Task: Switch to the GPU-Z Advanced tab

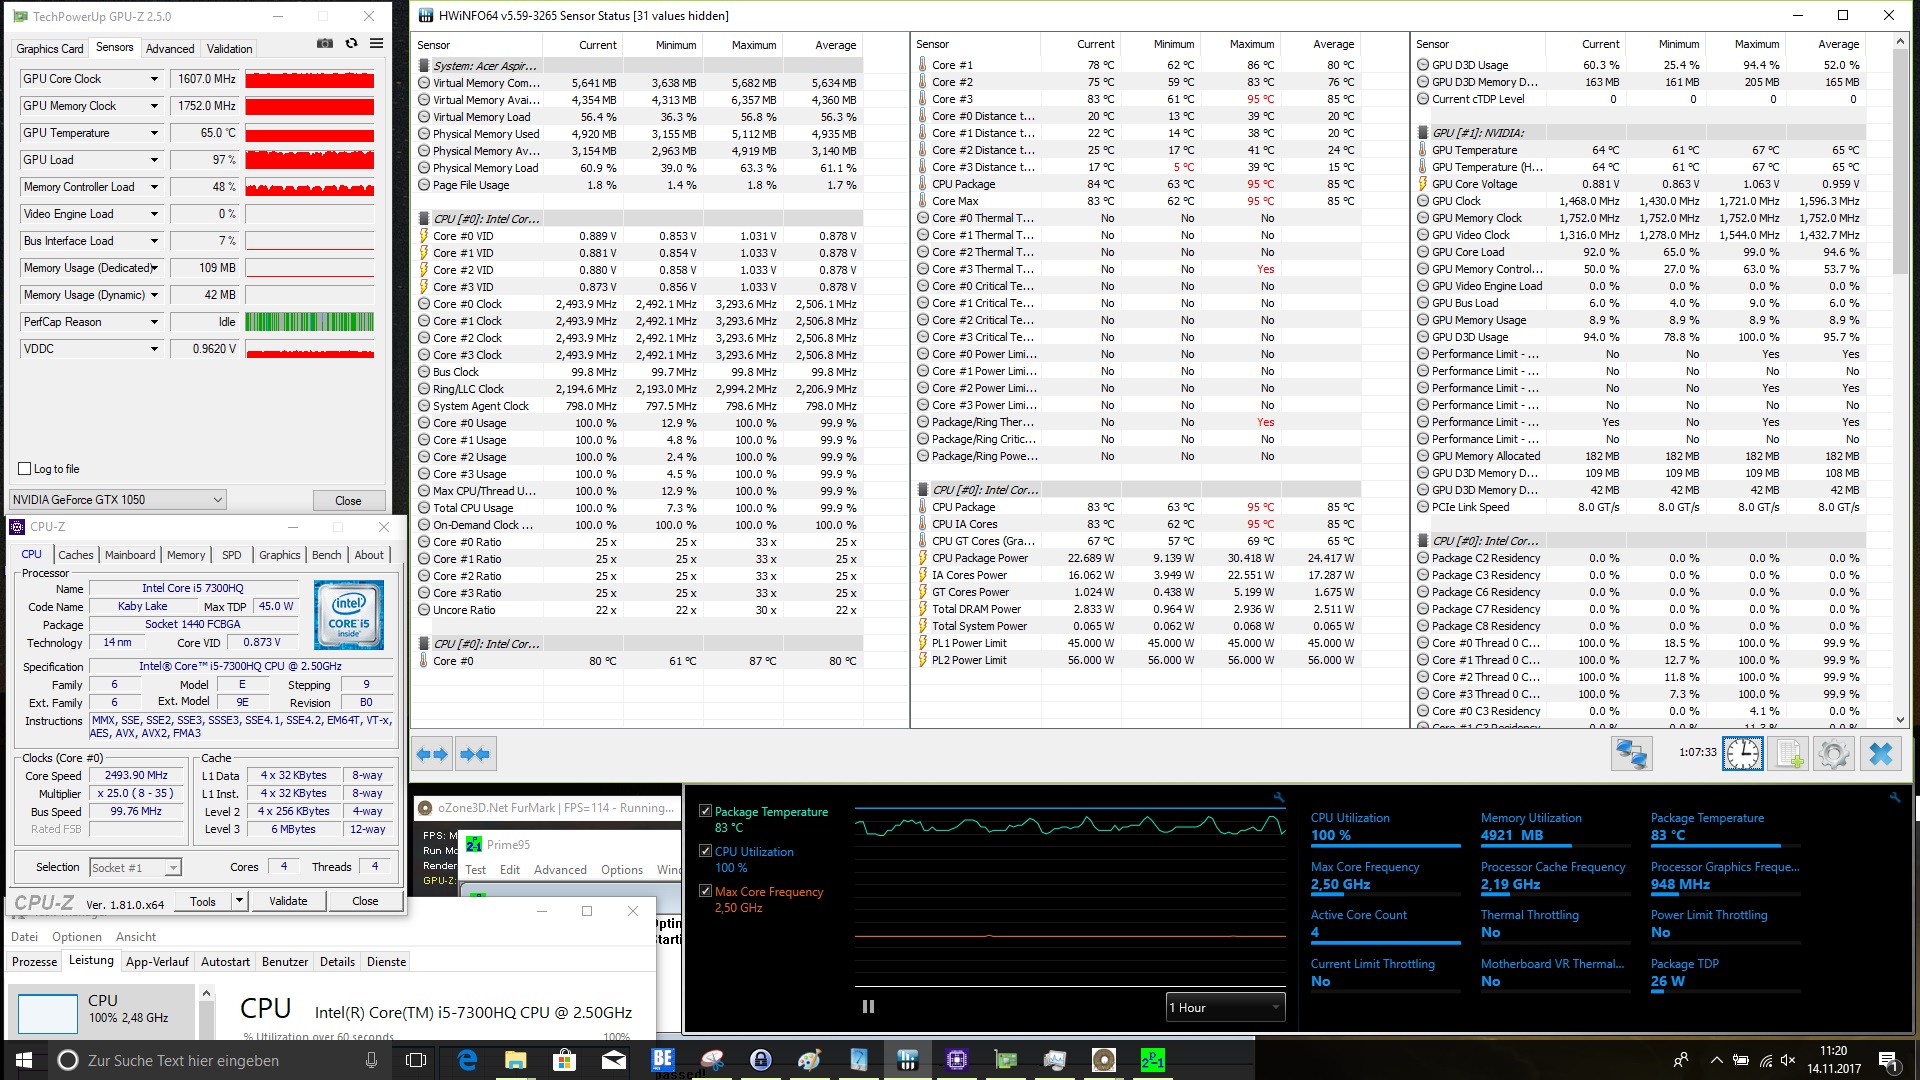Action: tap(170, 49)
